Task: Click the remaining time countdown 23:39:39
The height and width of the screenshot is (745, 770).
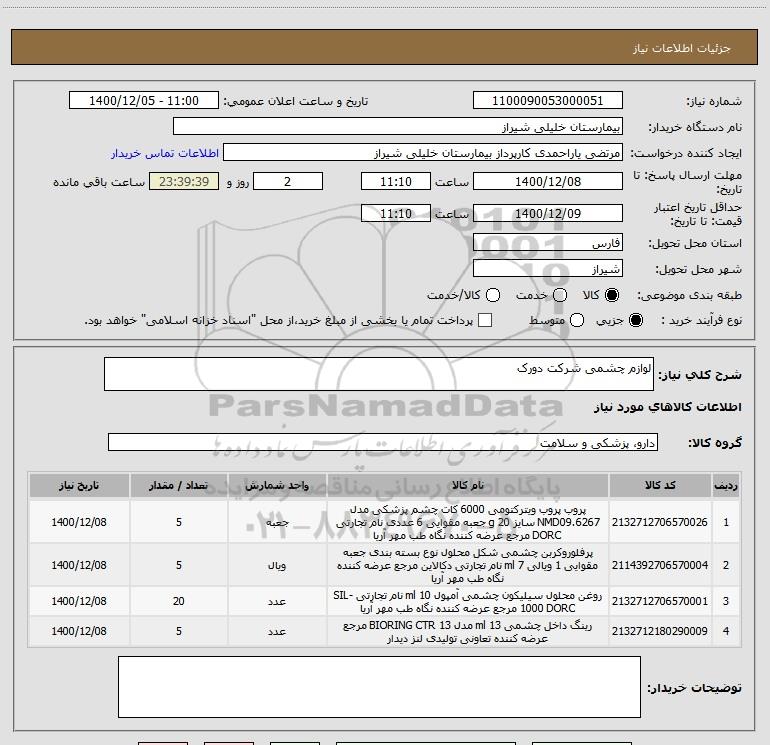Action: [x=184, y=181]
